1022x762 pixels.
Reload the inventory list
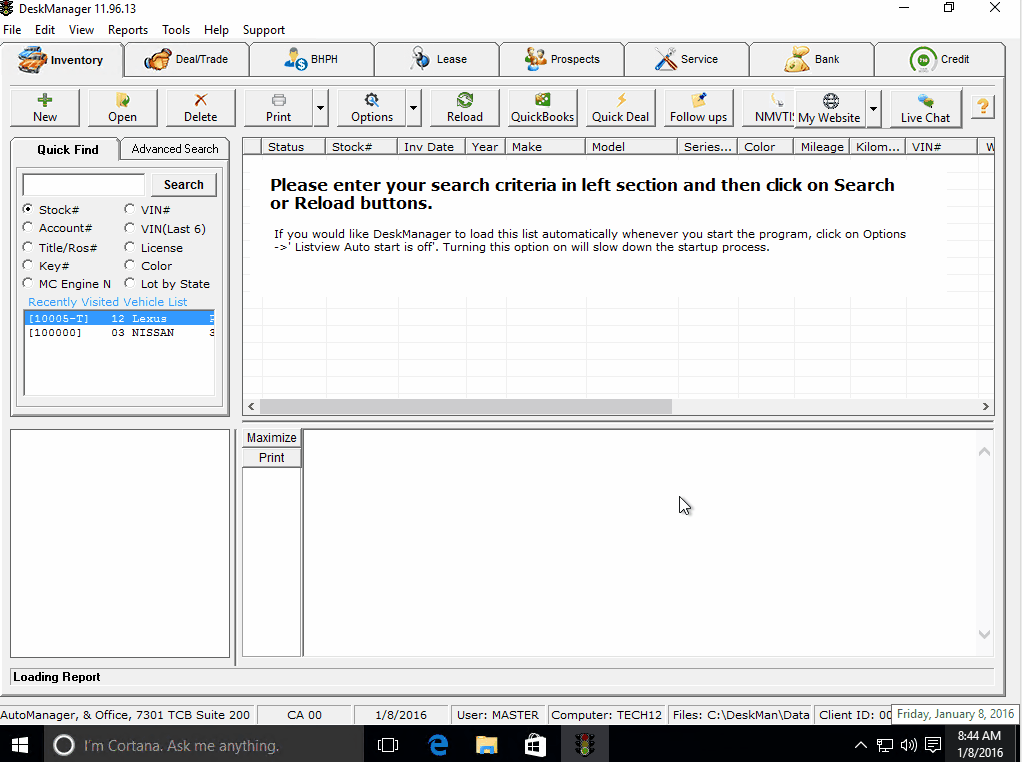pyautogui.click(x=465, y=108)
